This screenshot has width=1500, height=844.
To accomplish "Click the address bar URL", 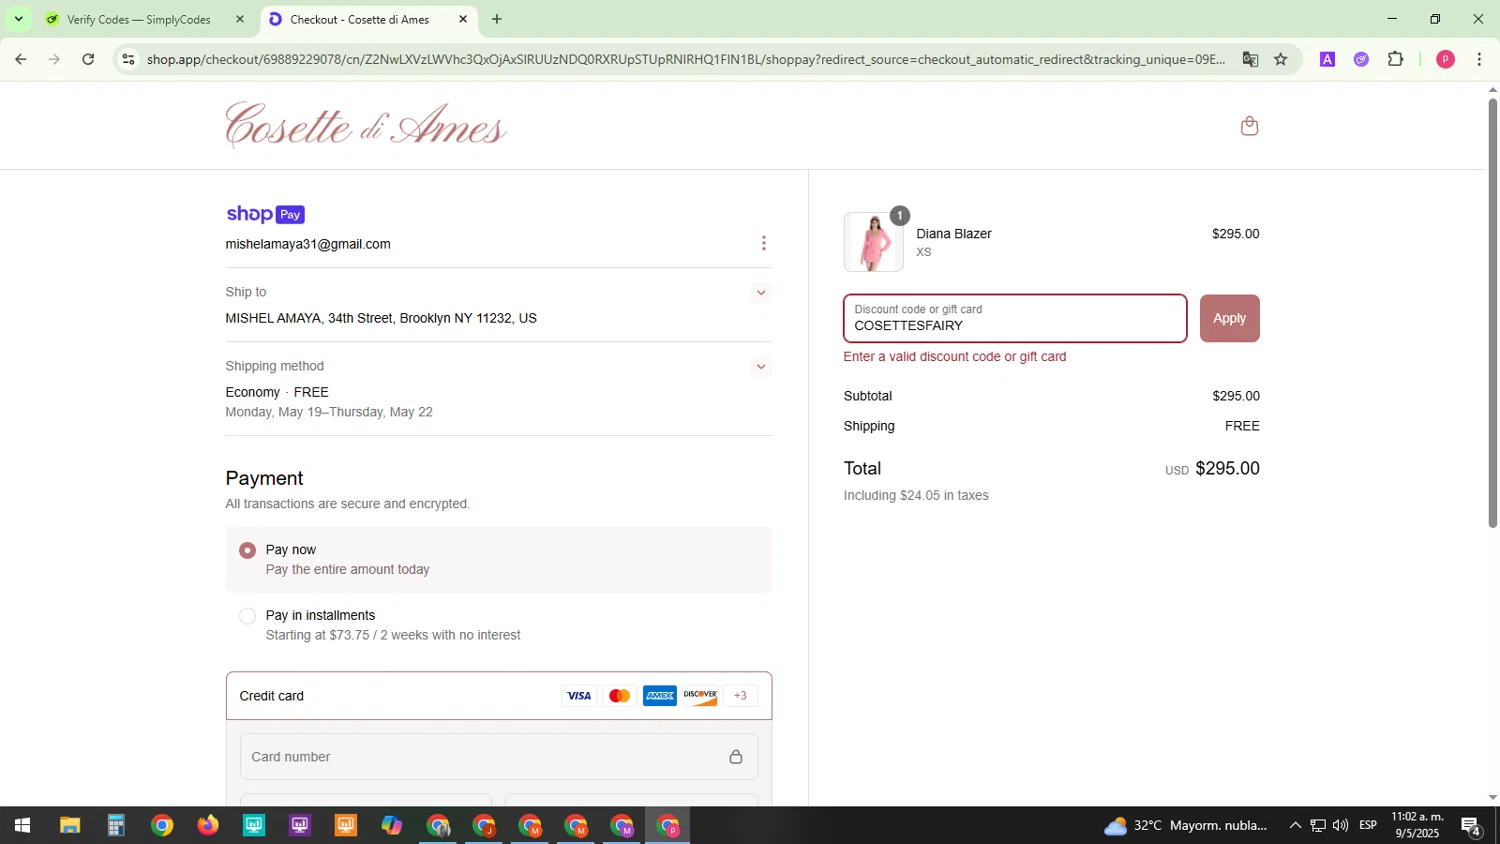I will click(686, 59).
